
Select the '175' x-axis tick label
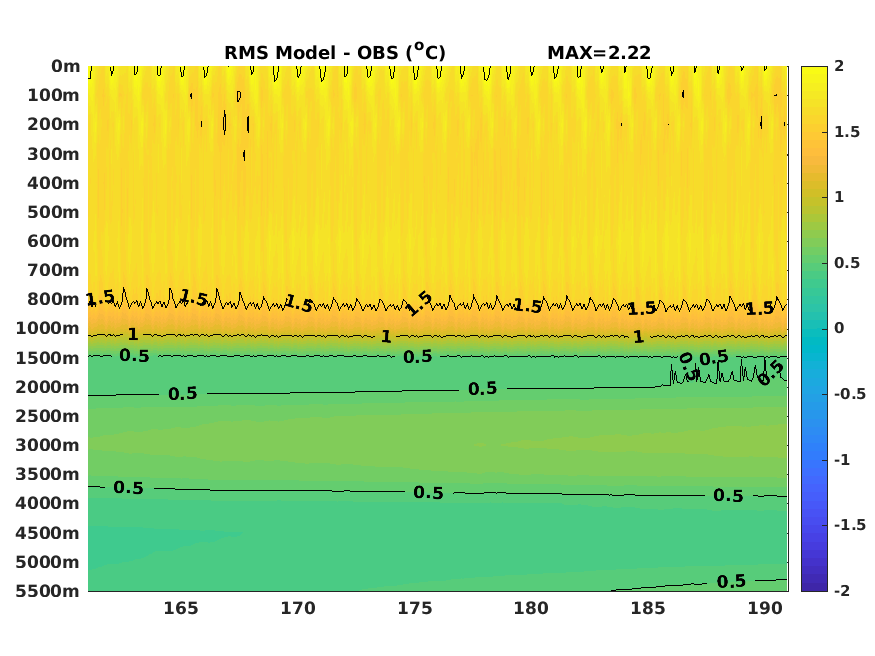tap(415, 608)
